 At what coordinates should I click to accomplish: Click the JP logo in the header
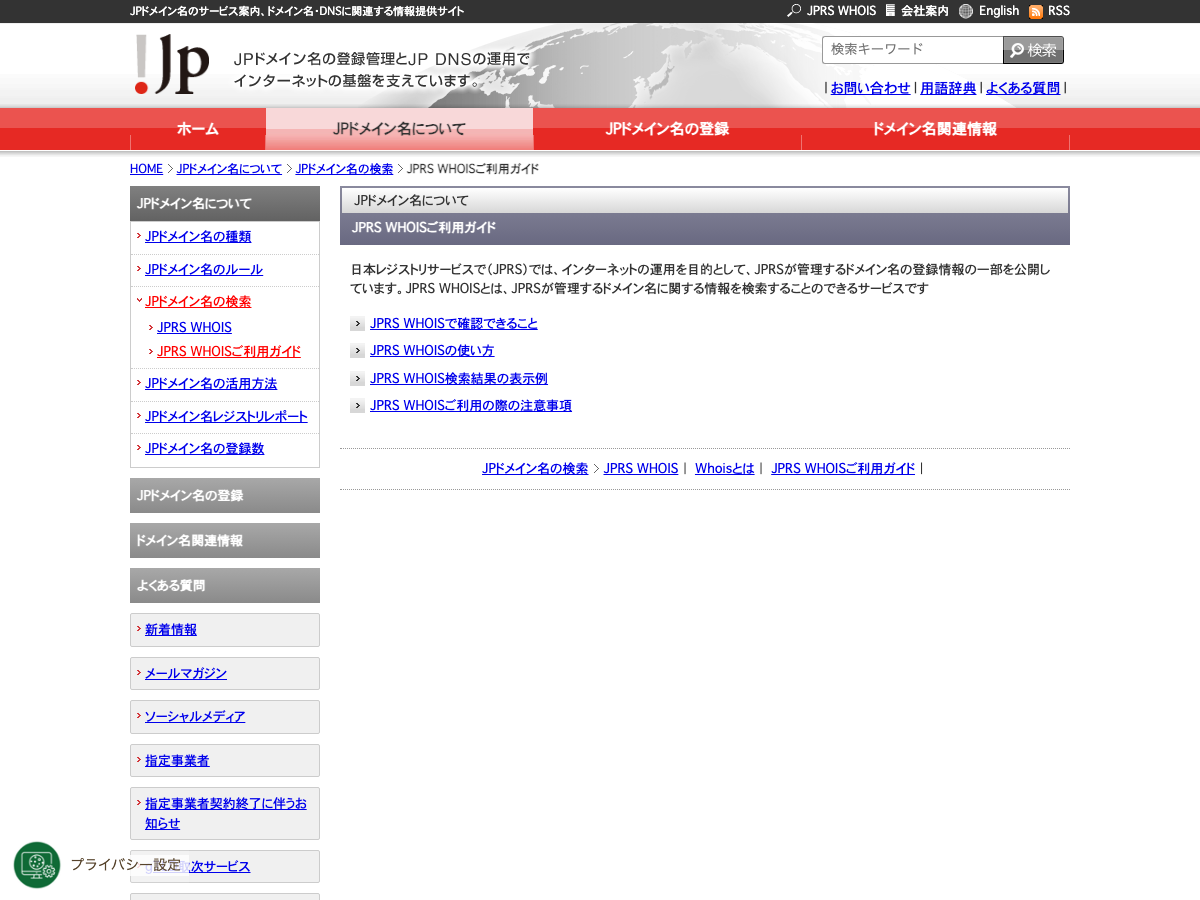[x=171, y=65]
